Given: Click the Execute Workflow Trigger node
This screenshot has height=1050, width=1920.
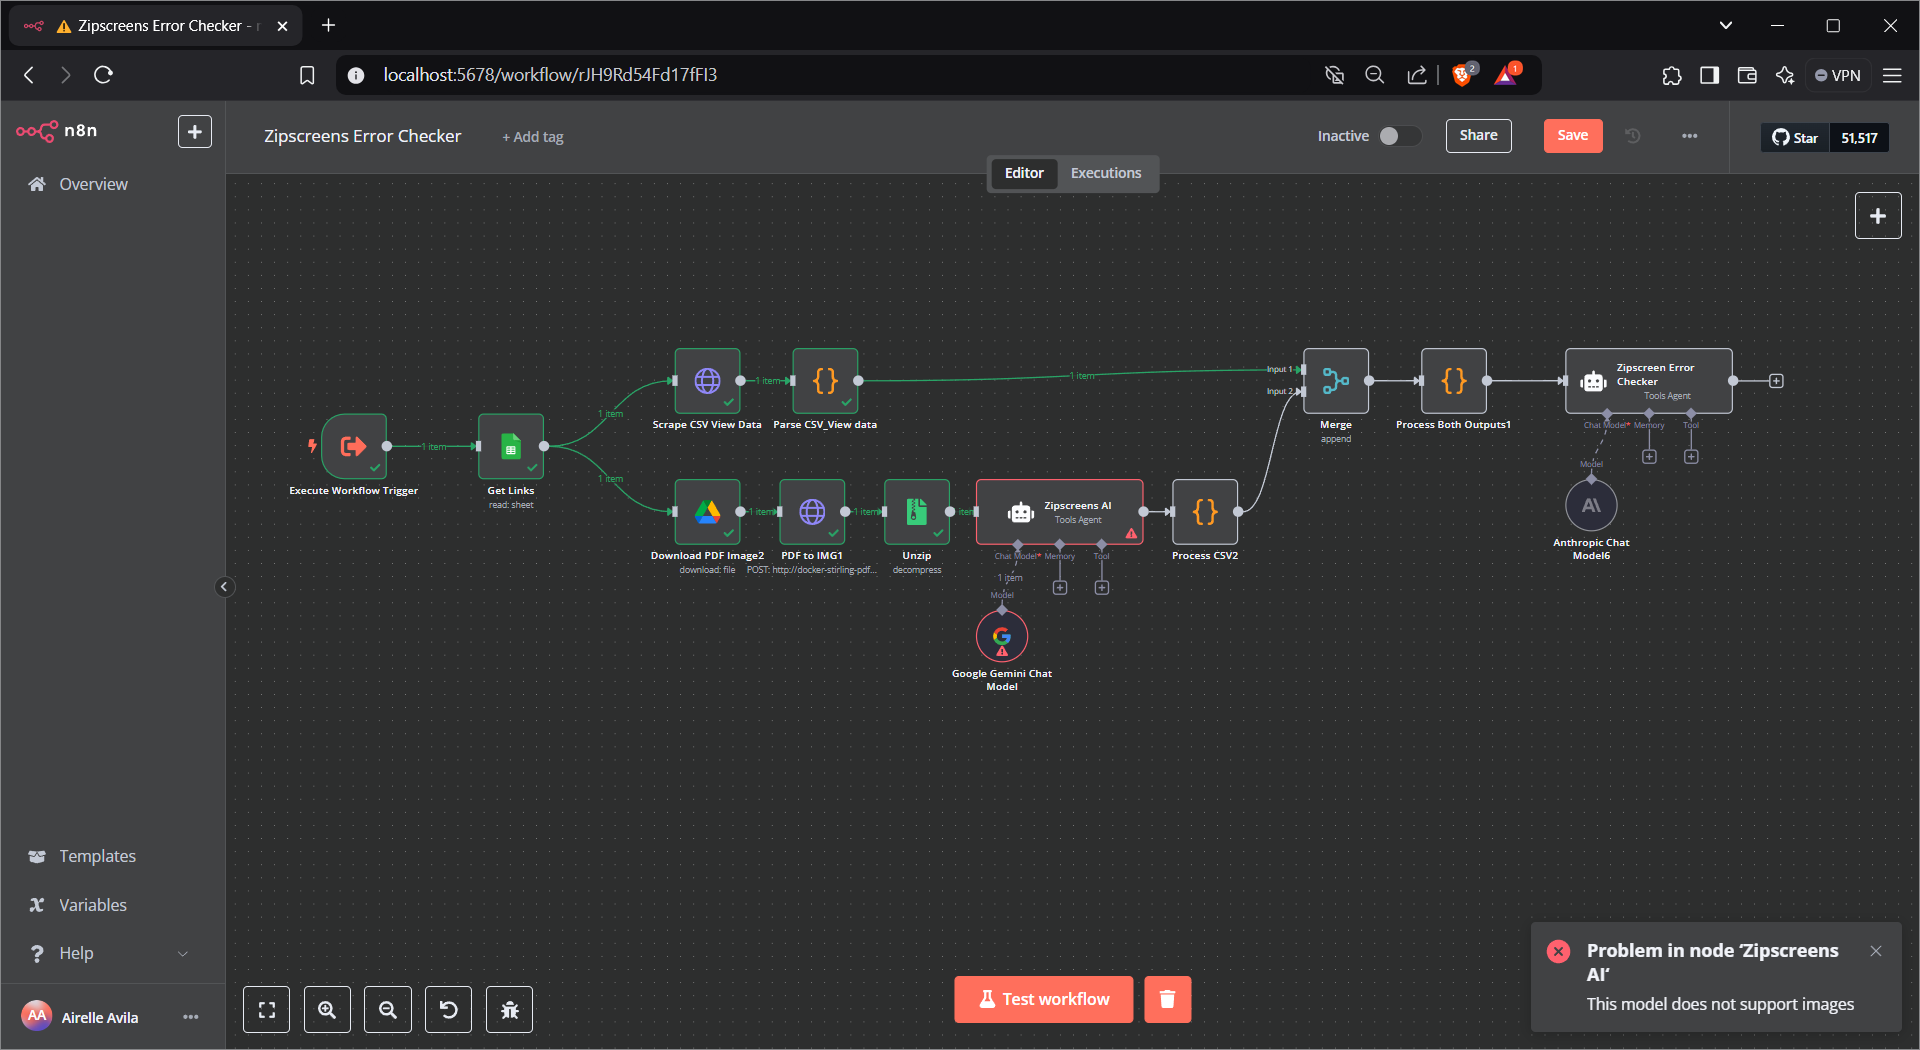Looking at the screenshot, I should 354,446.
